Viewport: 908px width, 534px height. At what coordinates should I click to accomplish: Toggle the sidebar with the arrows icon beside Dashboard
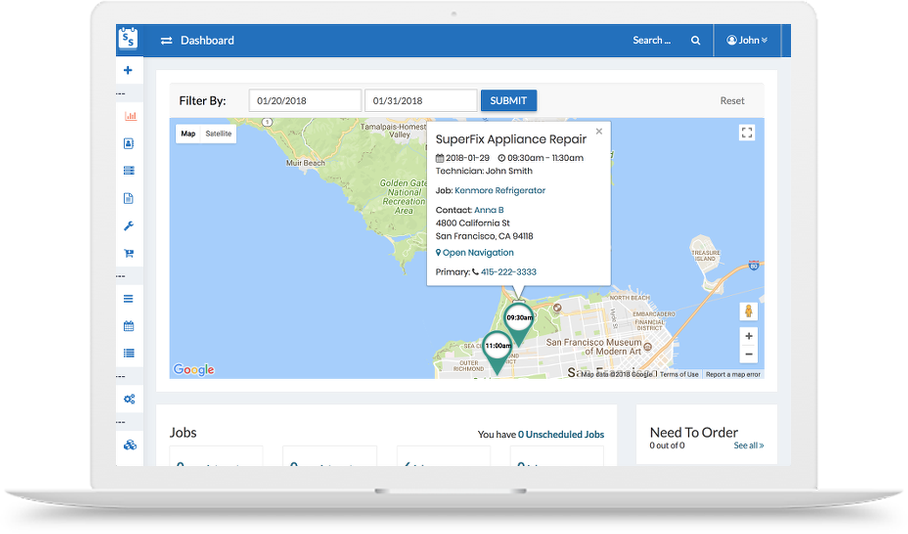click(166, 41)
